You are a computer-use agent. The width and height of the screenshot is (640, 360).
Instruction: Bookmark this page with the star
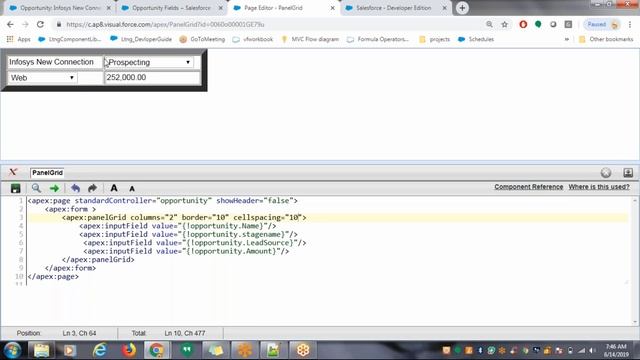pyautogui.click(x=504, y=24)
